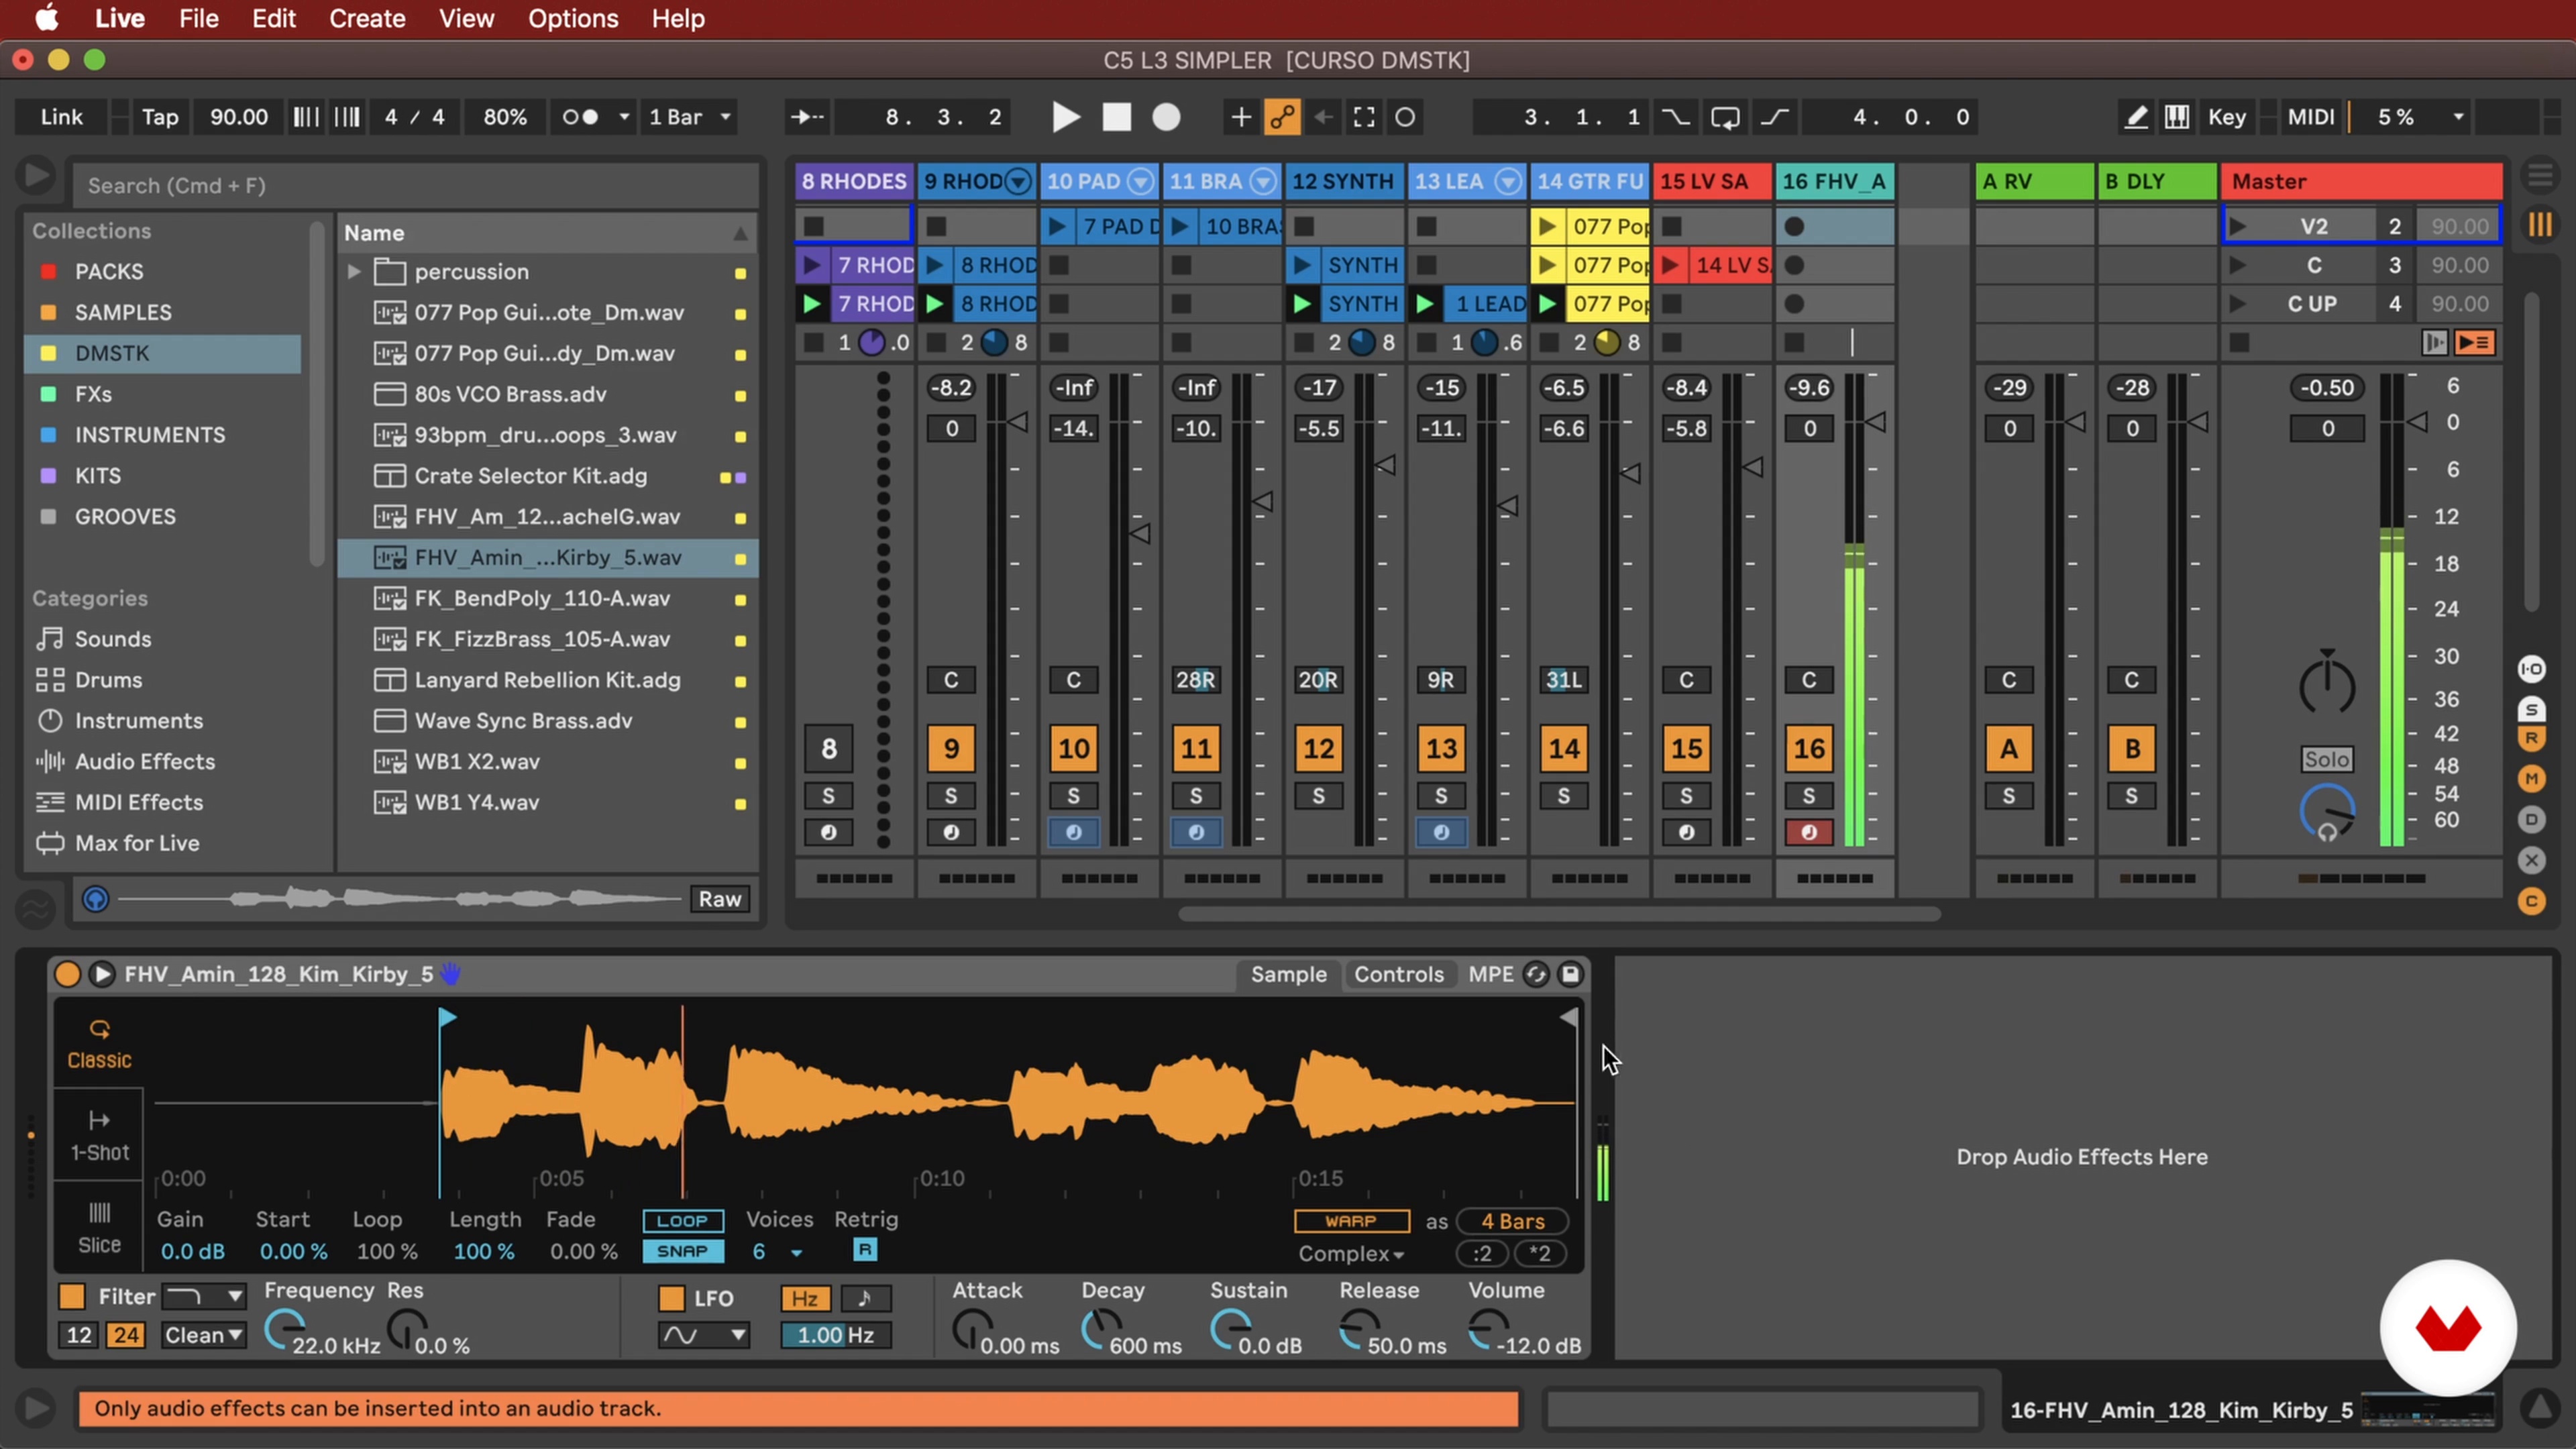The height and width of the screenshot is (1449, 2576).
Task: Start playback with the transport Play button
Action: [1066, 117]
